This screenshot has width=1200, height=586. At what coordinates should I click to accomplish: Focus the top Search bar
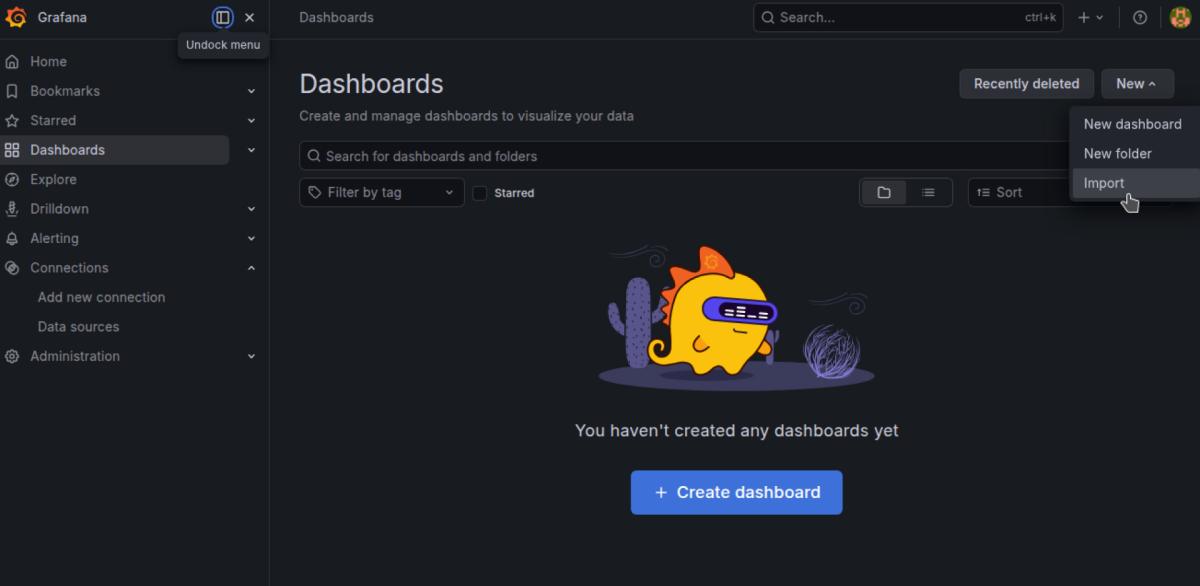click(909, 17)
